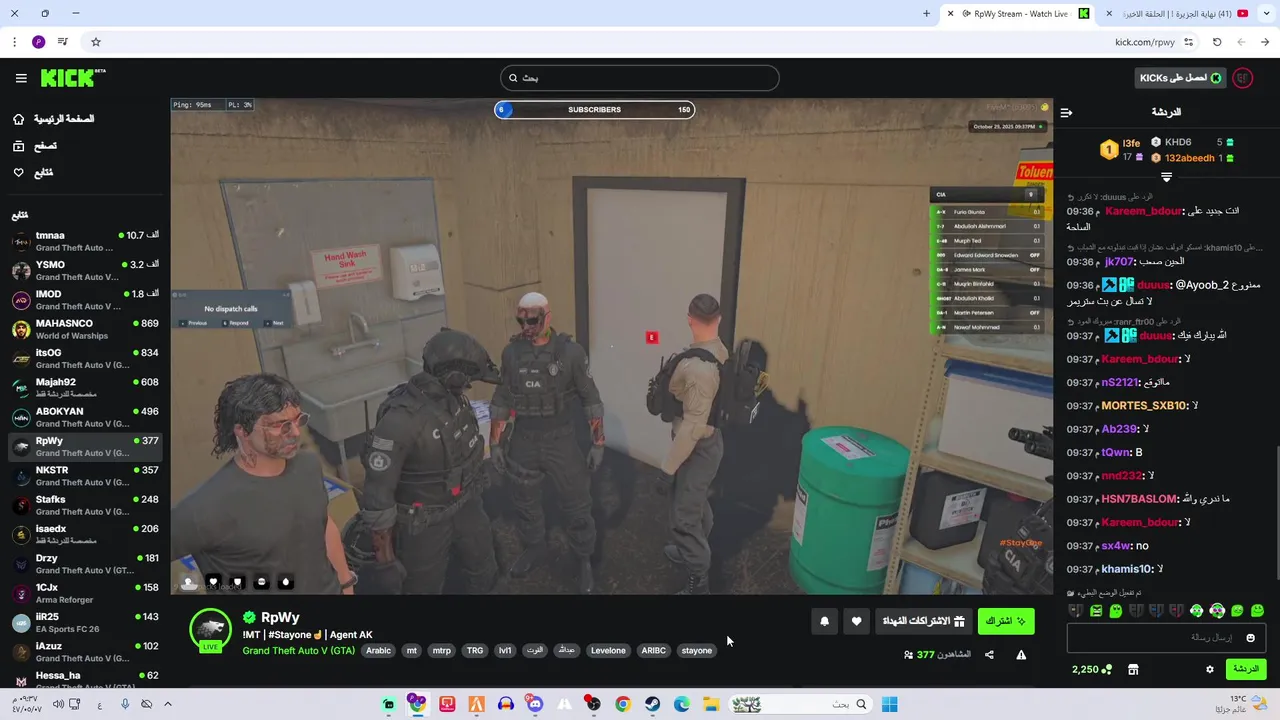Select the RpWy Stream browser tab
The width and height of the screenshot is (1280, 720).
pyautogui.click(x=1020, y=13)
